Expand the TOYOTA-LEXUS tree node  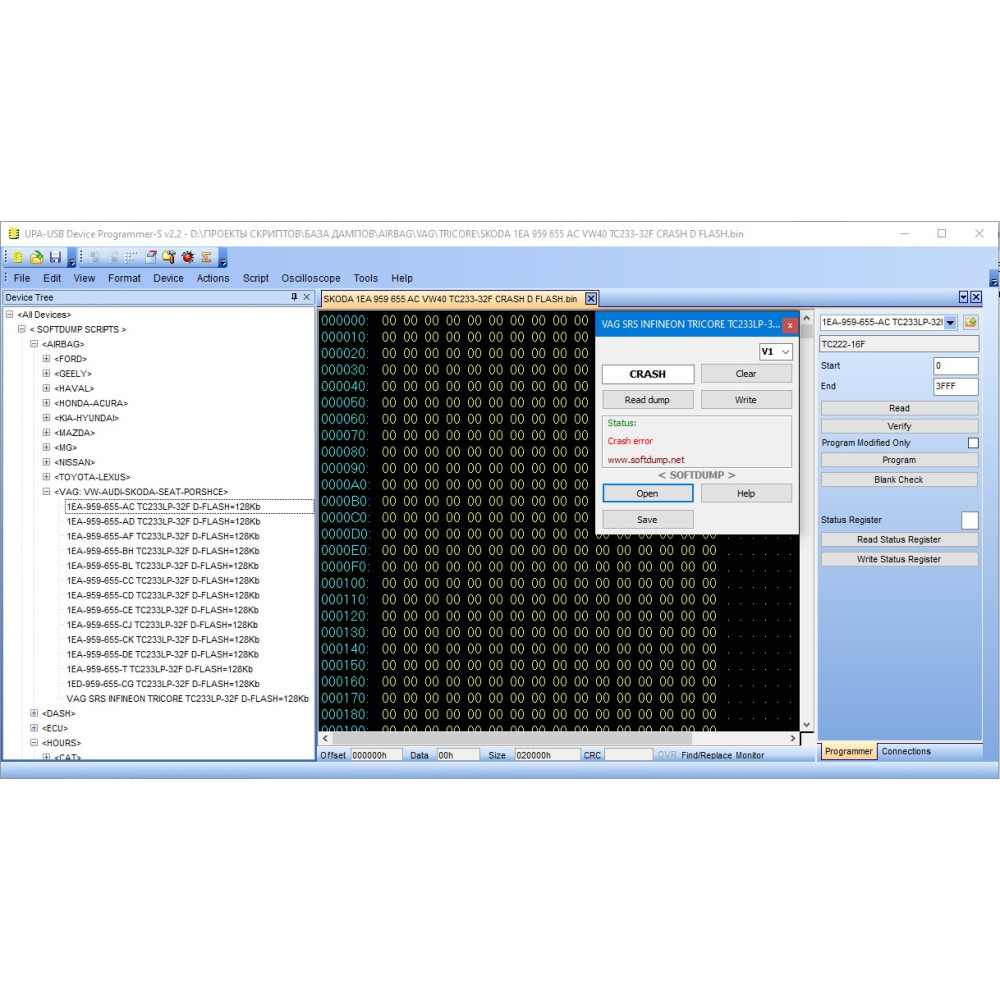pos(46,476)
